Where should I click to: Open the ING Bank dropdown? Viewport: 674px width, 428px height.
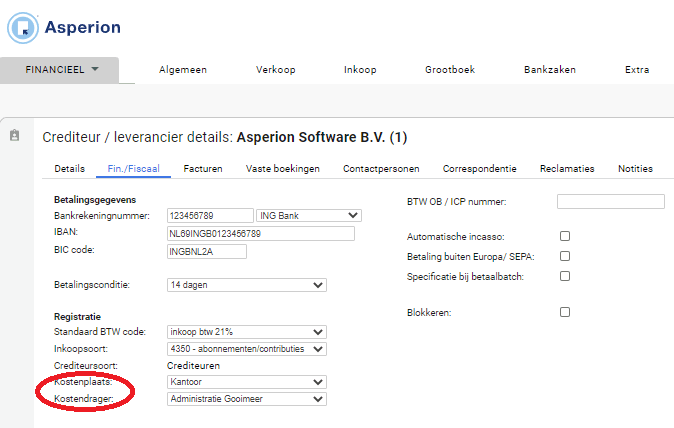[309, 215]
